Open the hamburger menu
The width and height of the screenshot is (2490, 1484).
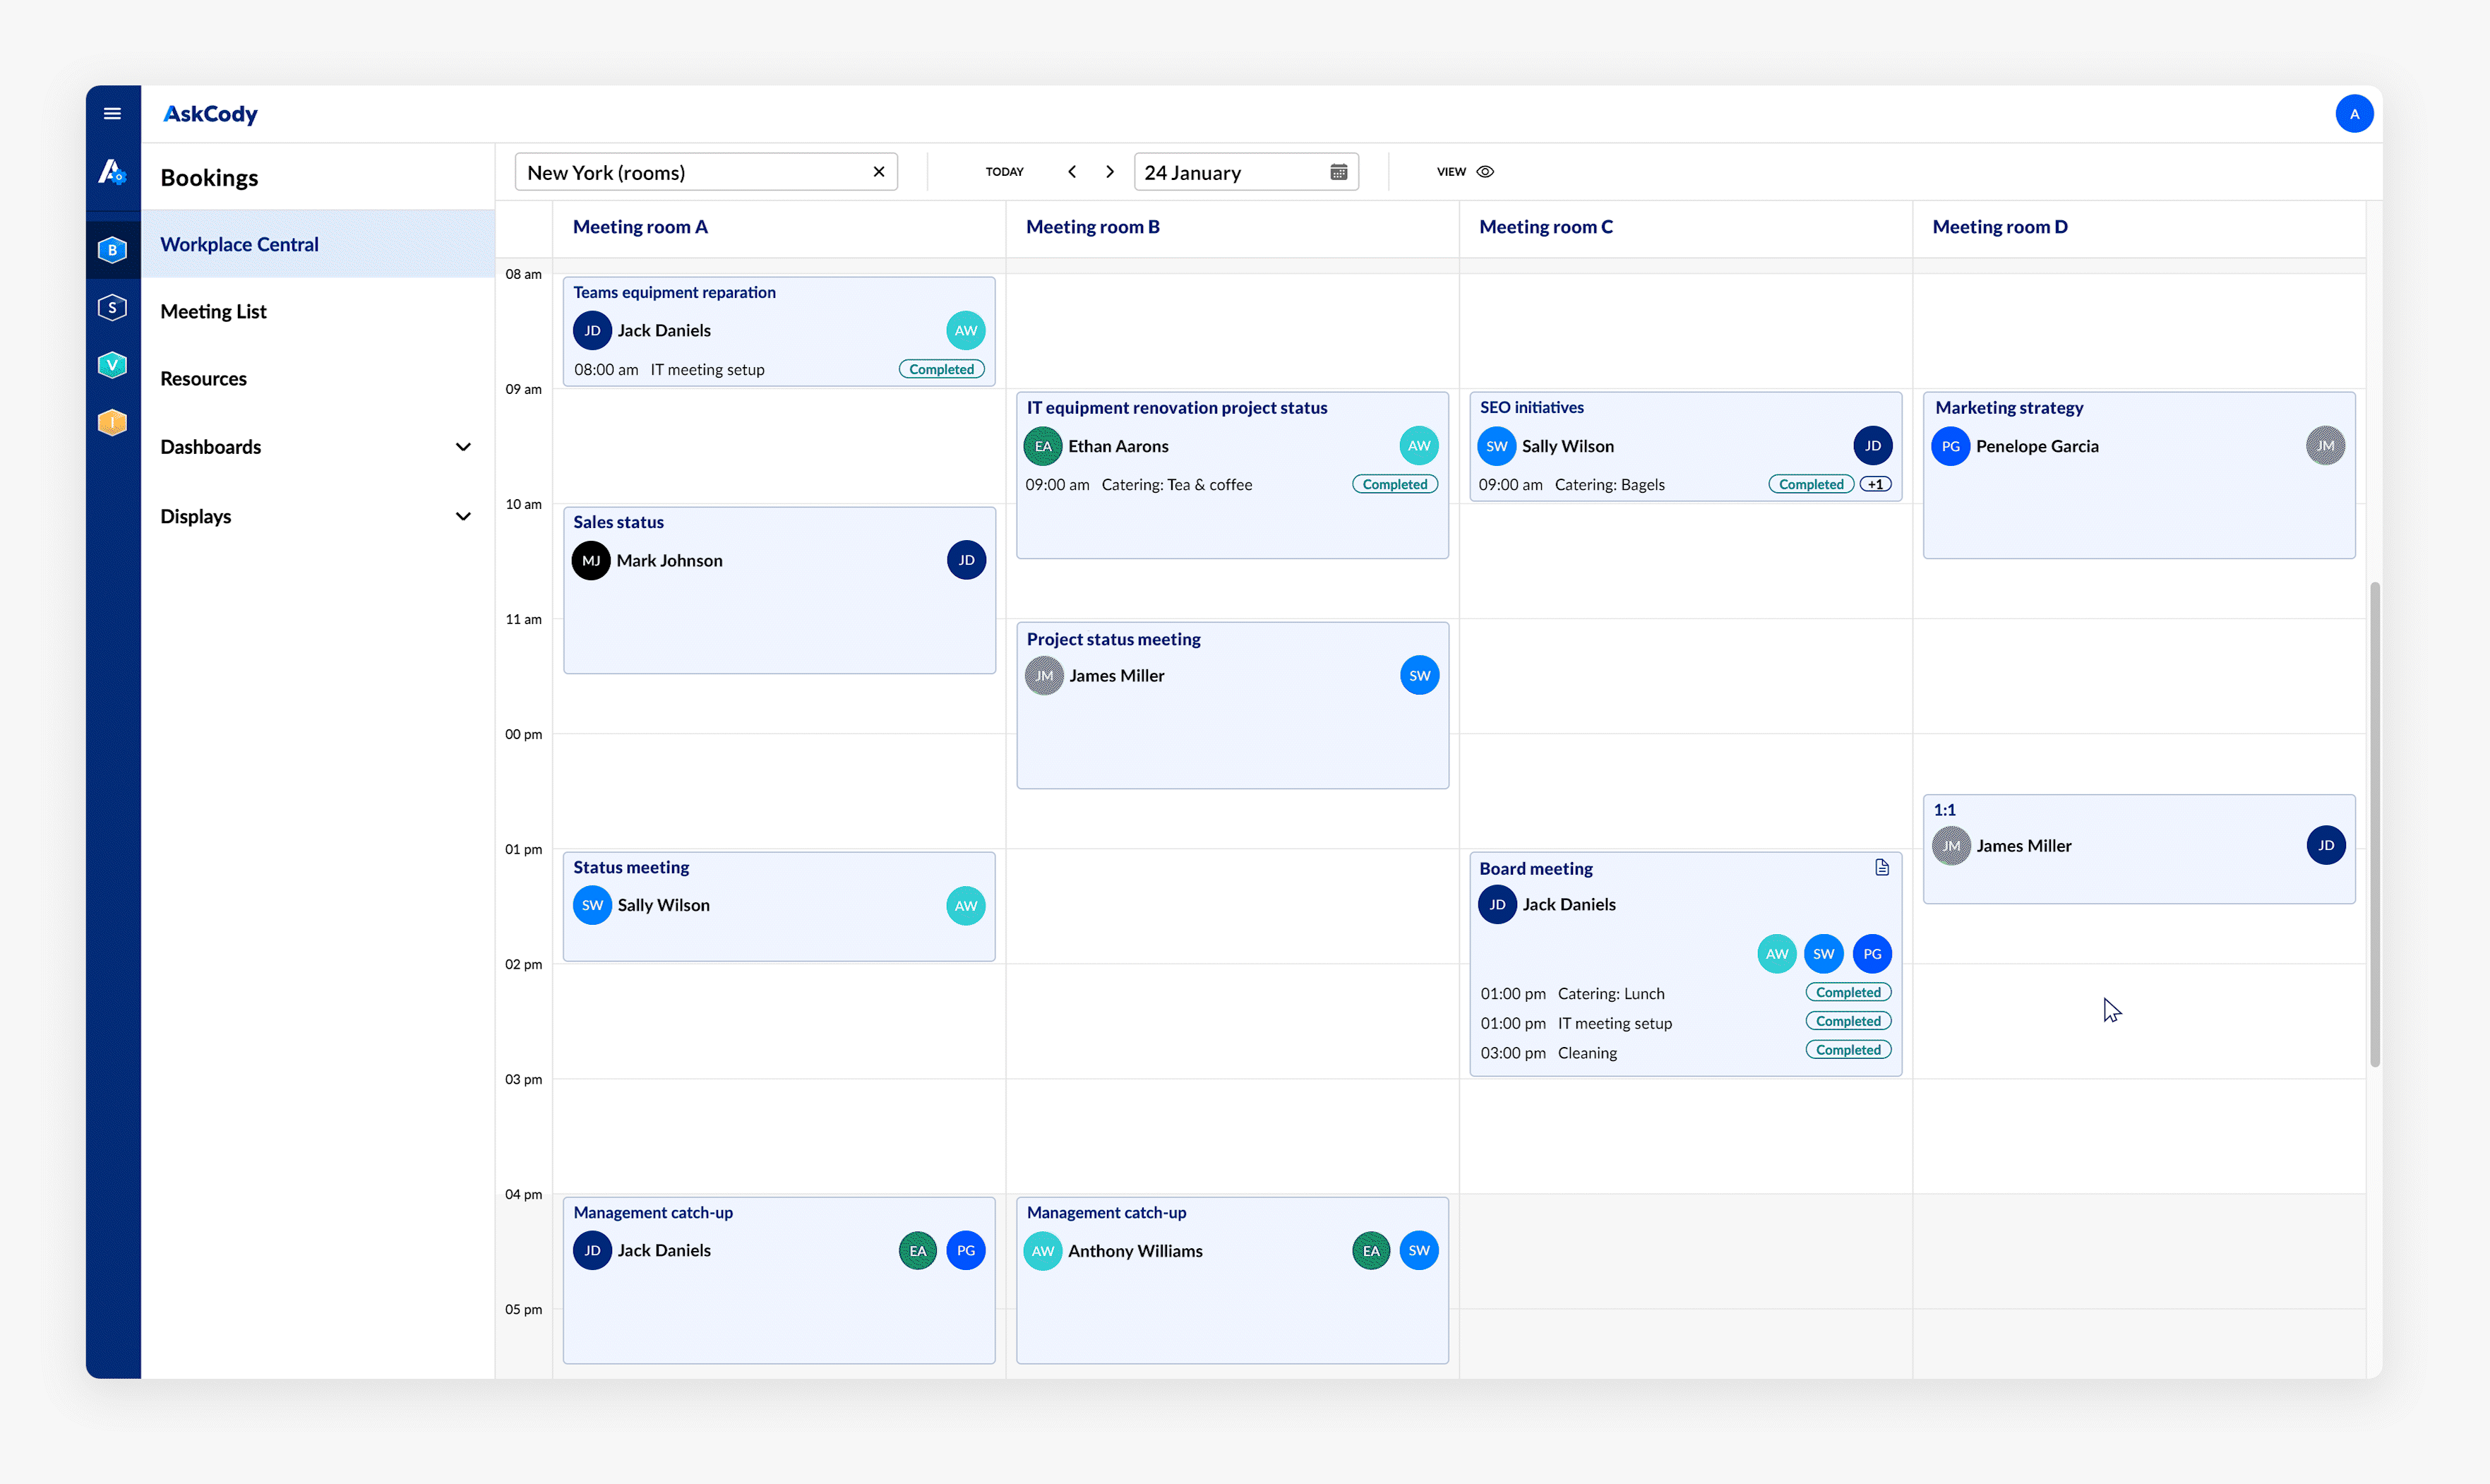pos(112,114)
